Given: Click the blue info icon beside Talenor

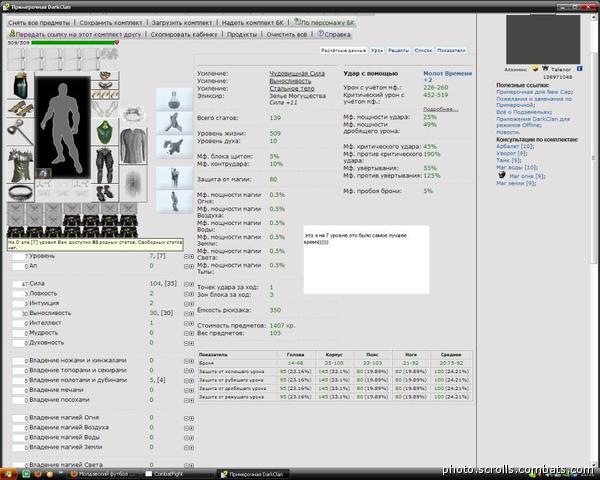Looking at the screenshot, I should click(x=579, y=69).
